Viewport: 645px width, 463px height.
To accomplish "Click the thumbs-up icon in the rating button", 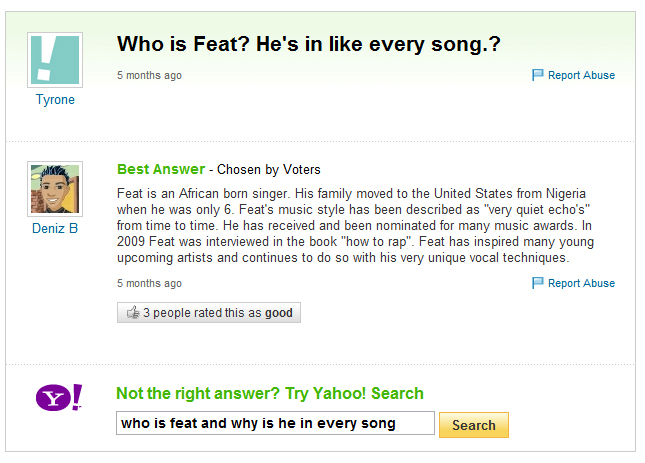I will pyautogui.click(x=132, y=313).
